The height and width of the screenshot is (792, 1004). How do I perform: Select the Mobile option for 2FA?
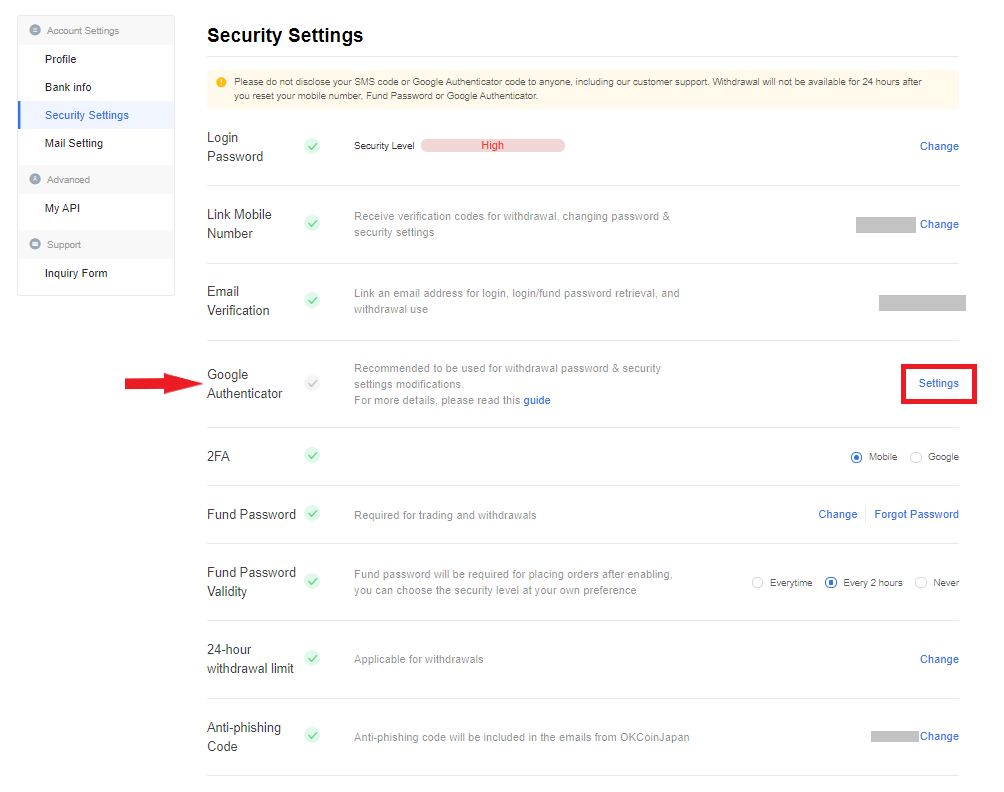click(x=856, y=457)
